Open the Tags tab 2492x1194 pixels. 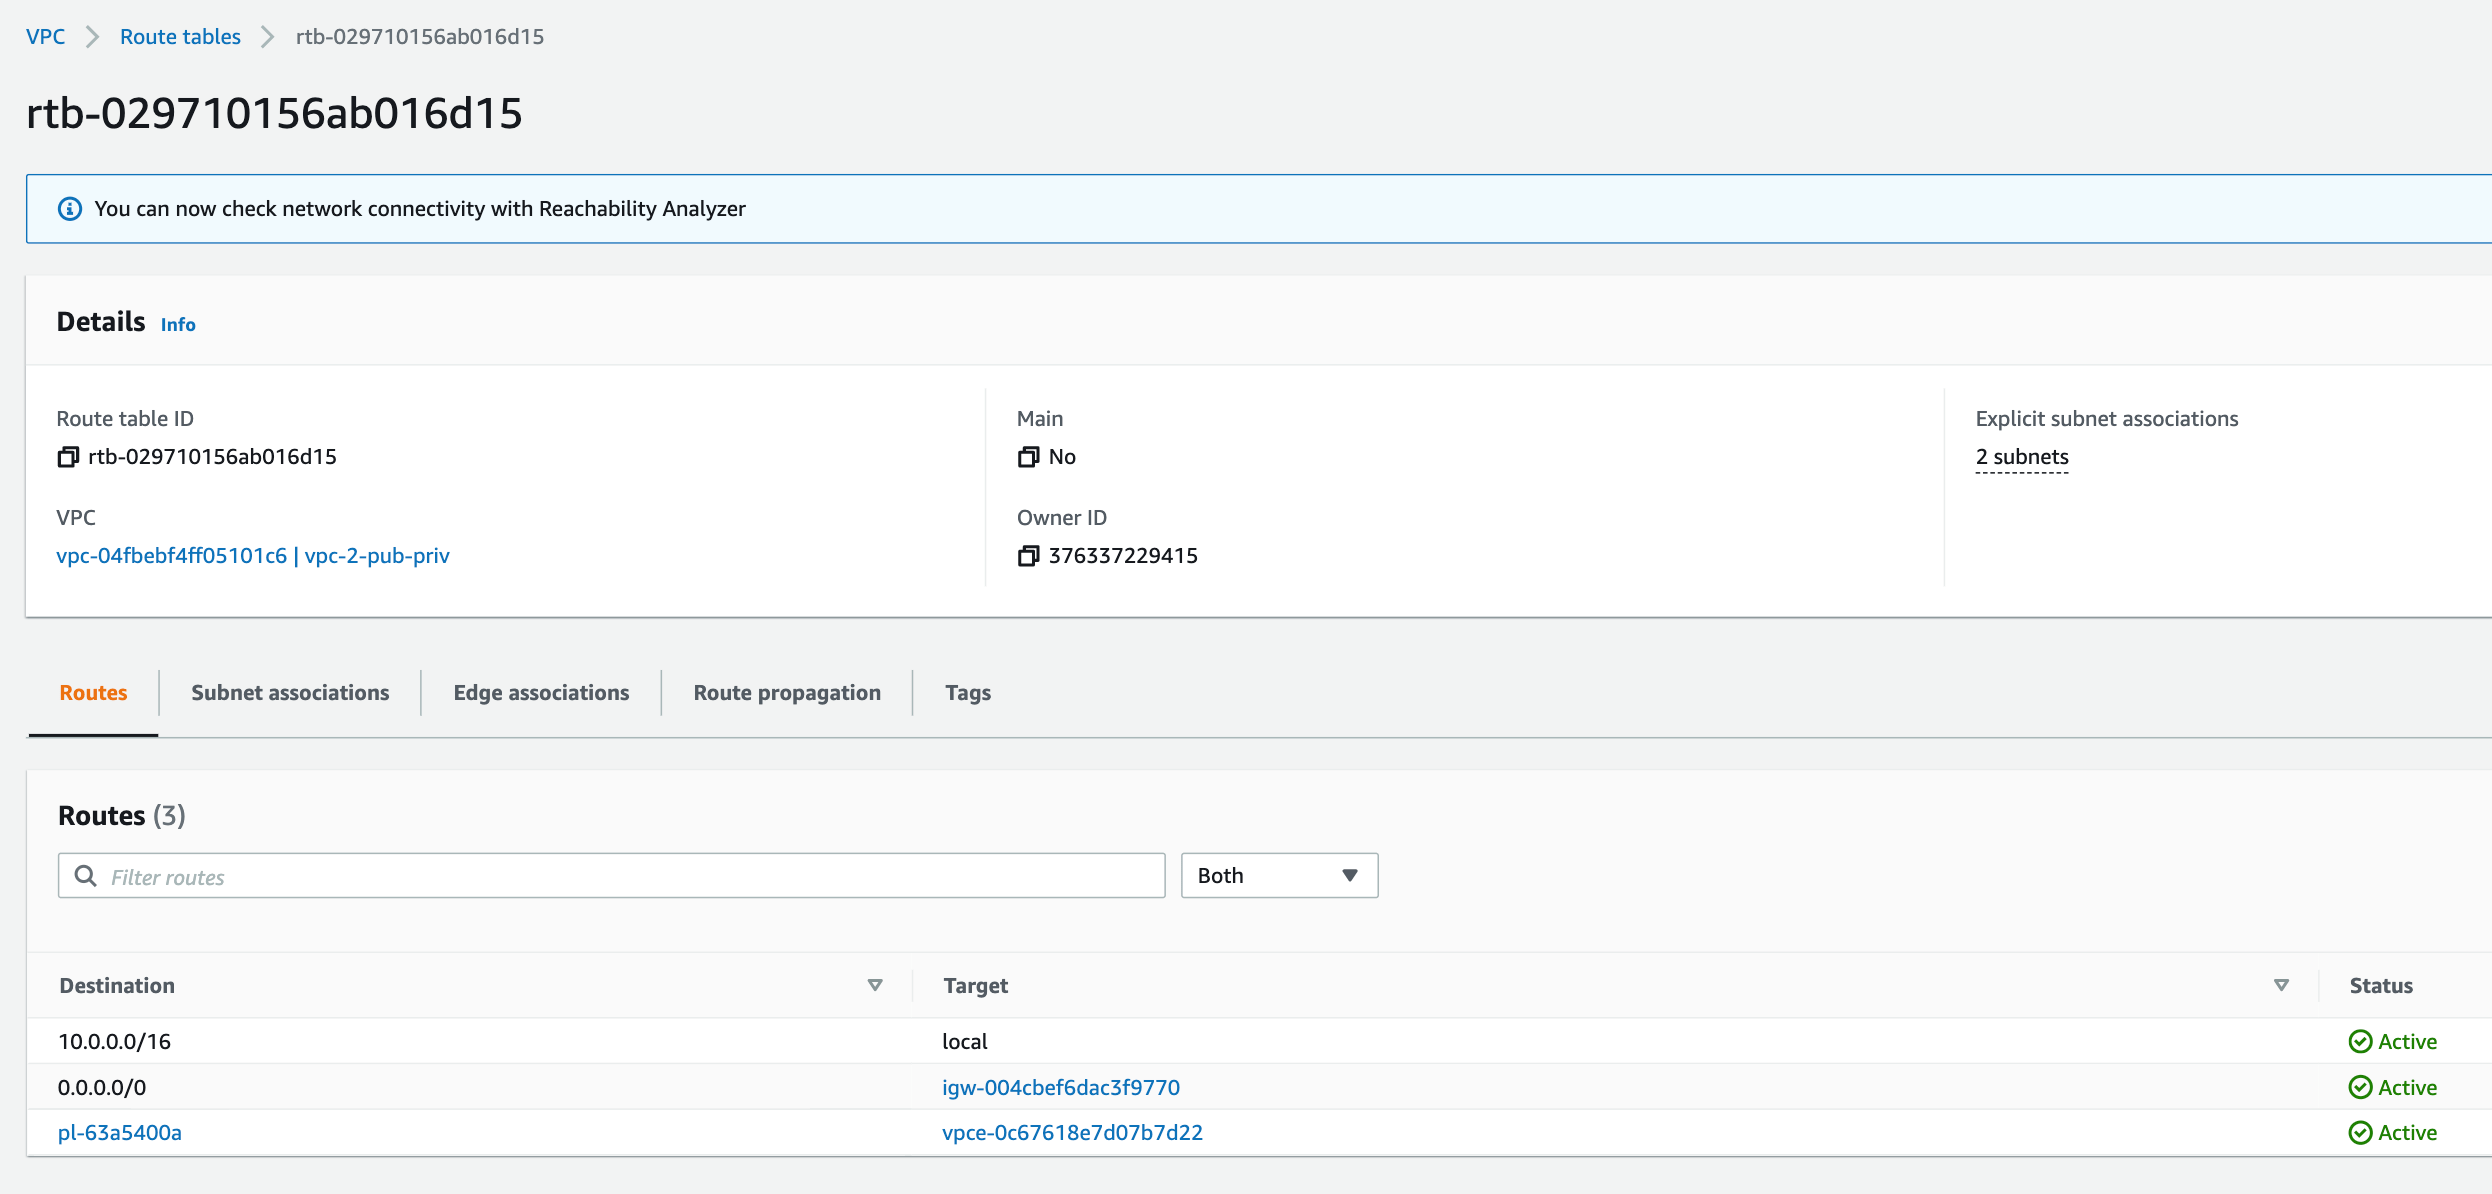[x=966, y=692]
